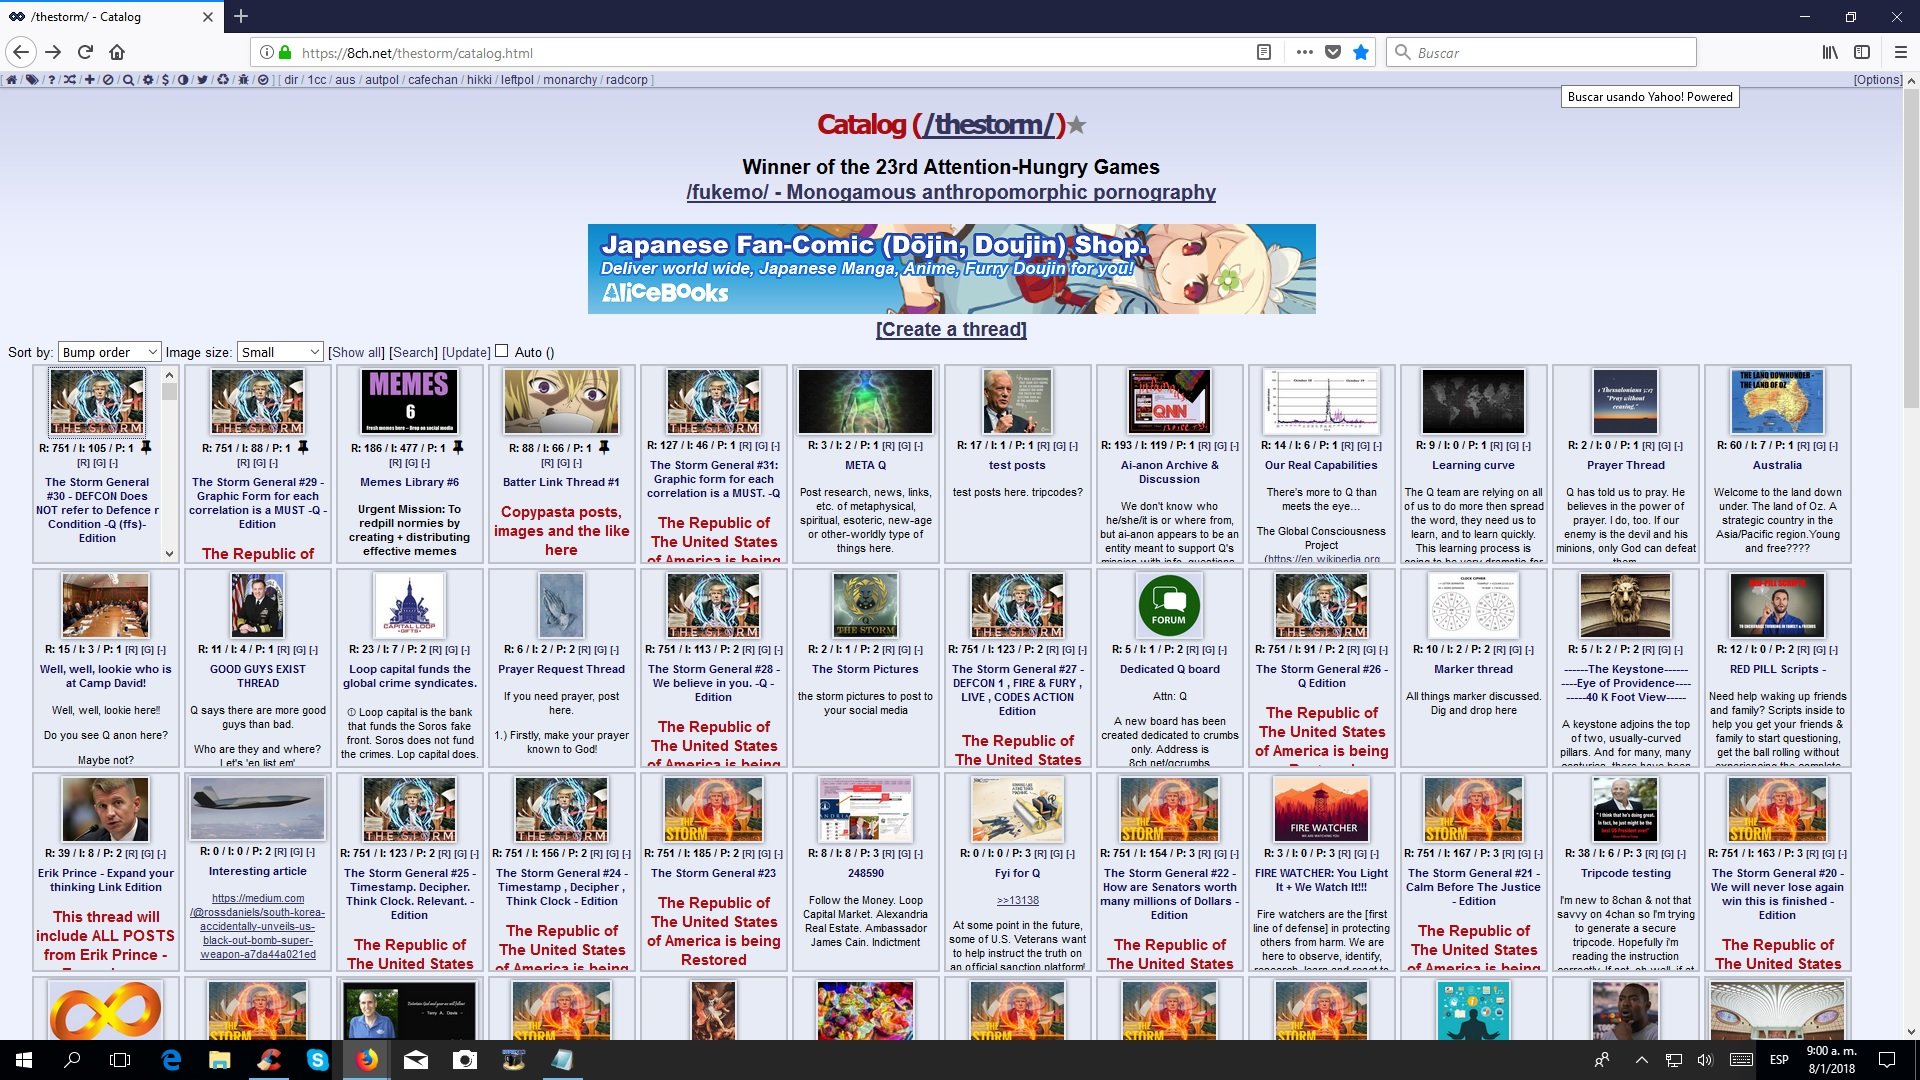The image size is (1920, 1080).
Task: Open the Dedicated Q board FORUM thumbnail
Action: click(1168, 605)
